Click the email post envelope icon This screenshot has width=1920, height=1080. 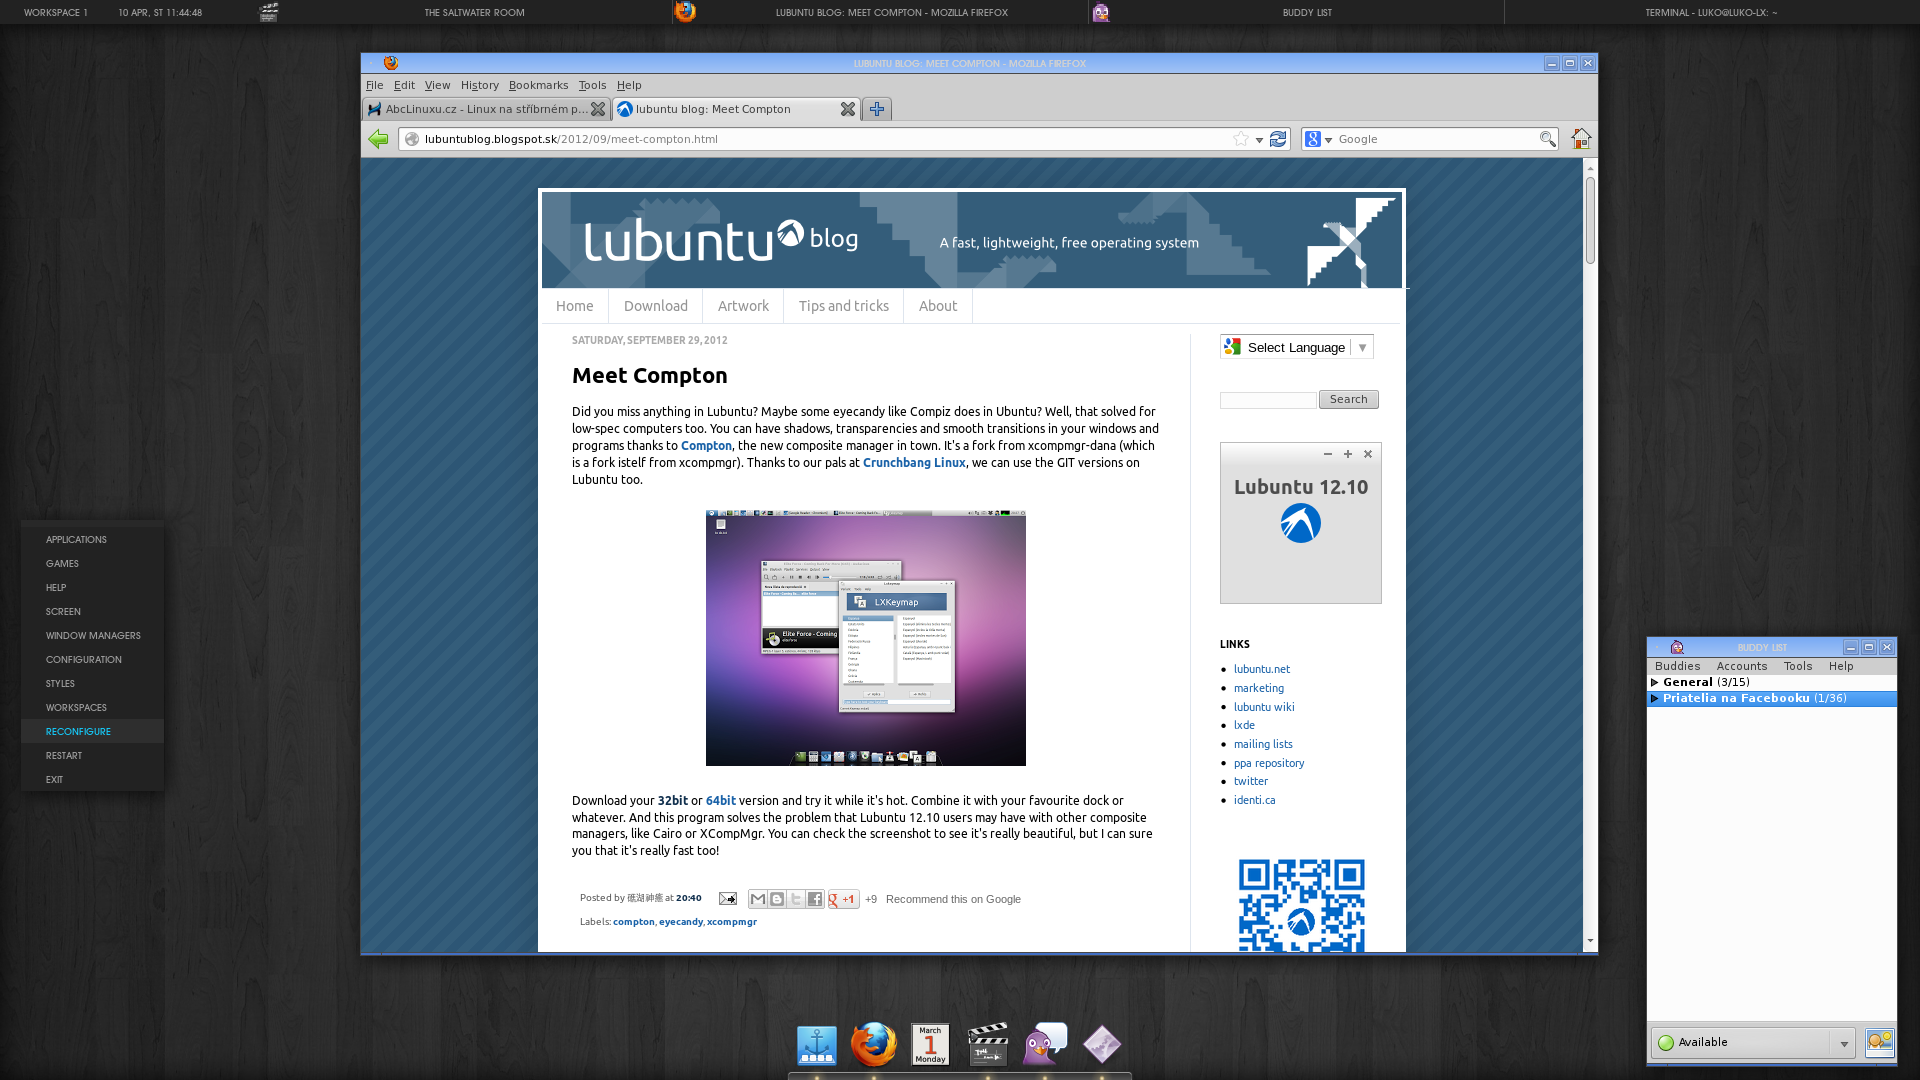pyautogui.click(x=727, y=898)
